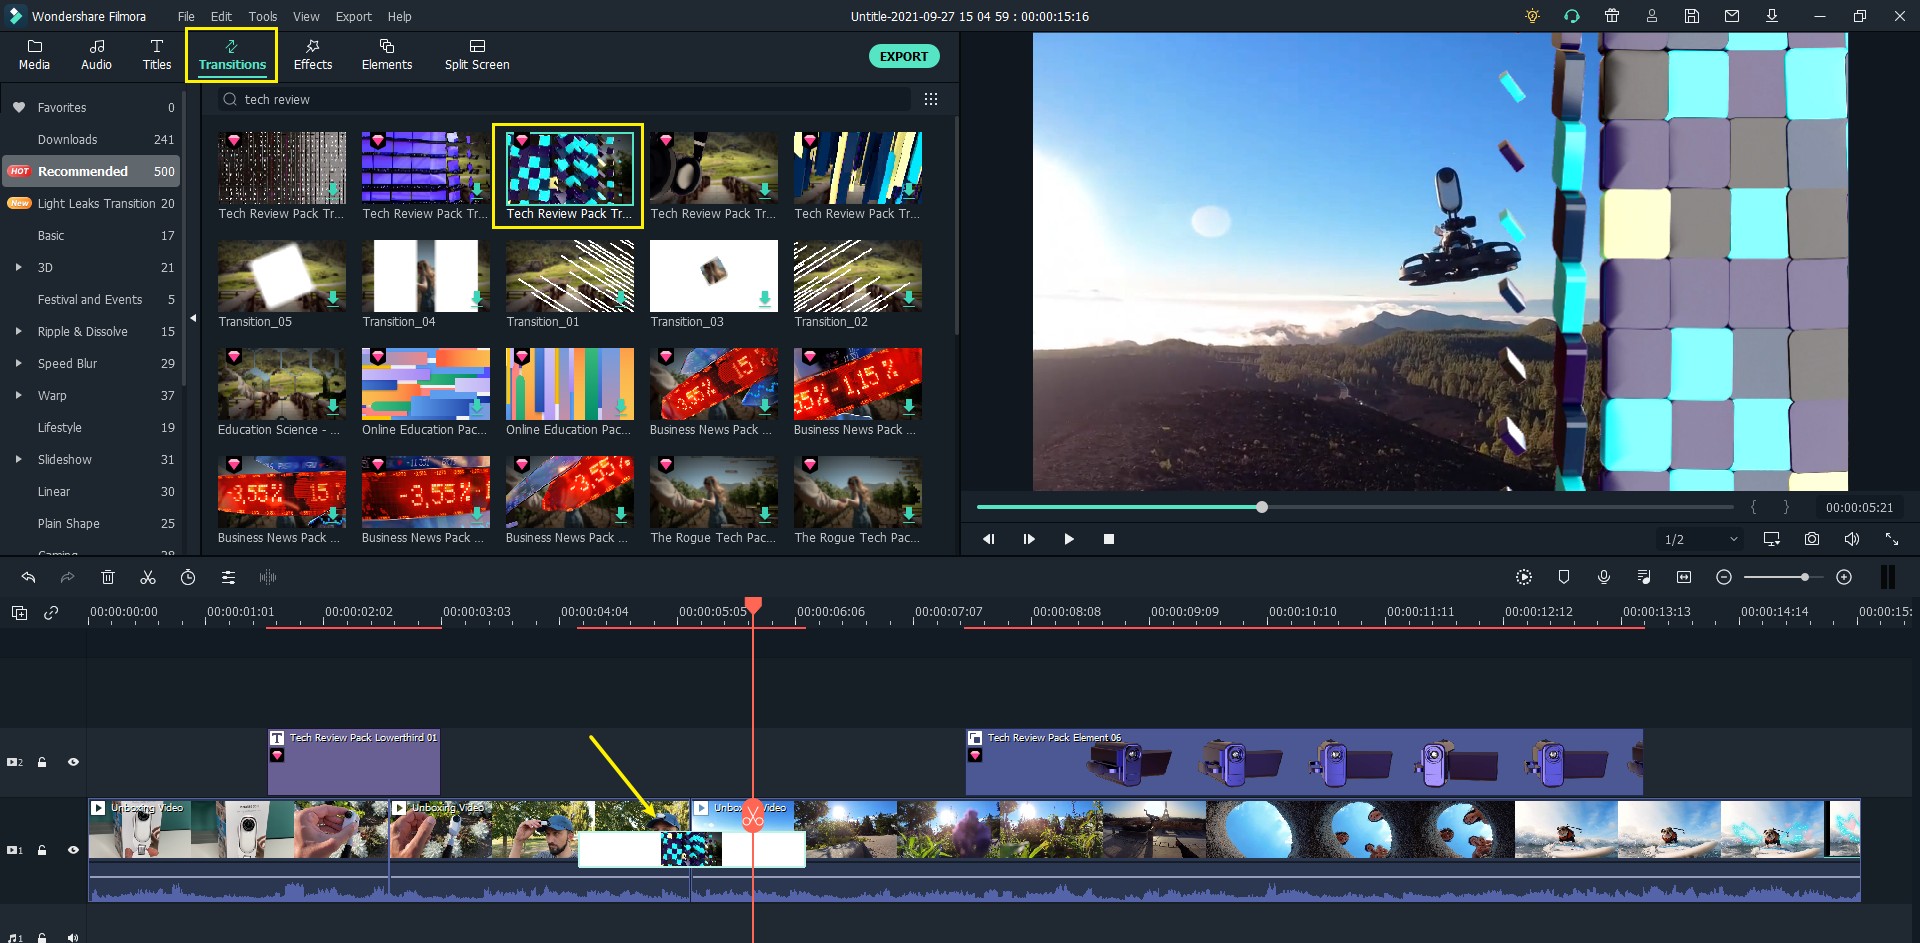Screen dimensions: 1920x943
Task: Expand the Slideshow category
Action: click(x=18, y=459)
